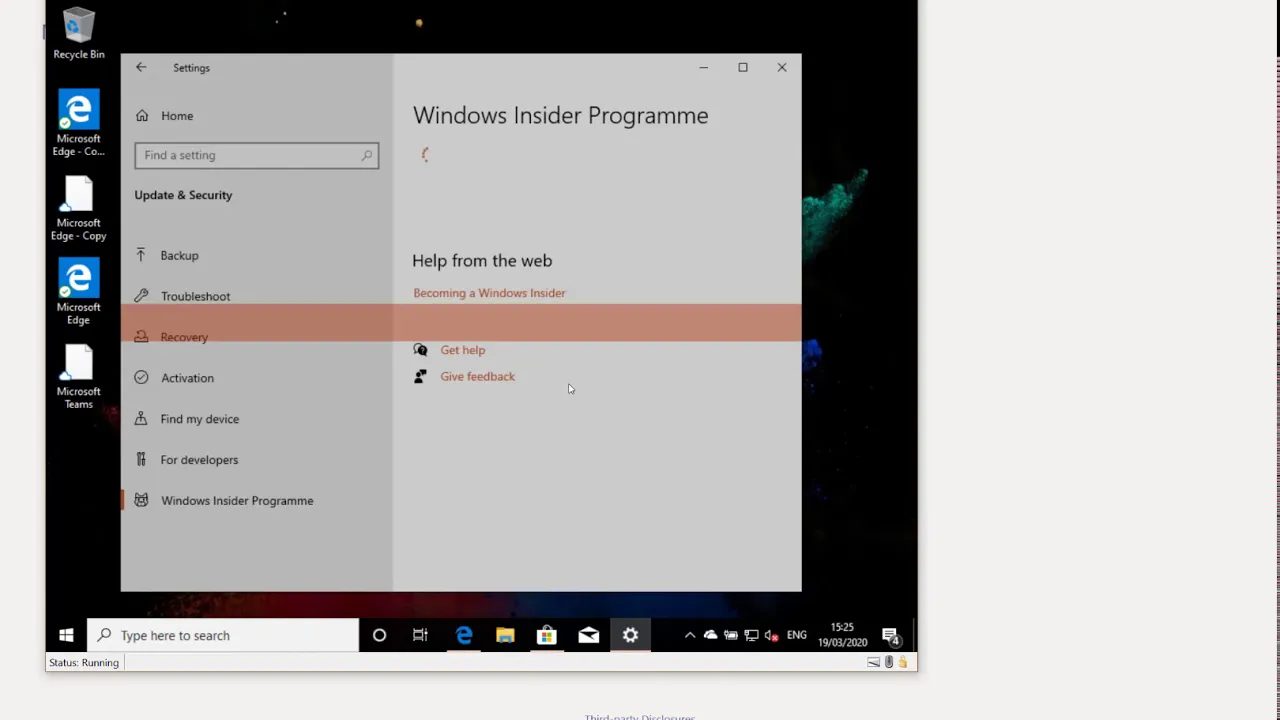The width and height of the screenshot is (1280, 720).
Task: Open Mail app from the taskbar
Action: pos(588,635)
